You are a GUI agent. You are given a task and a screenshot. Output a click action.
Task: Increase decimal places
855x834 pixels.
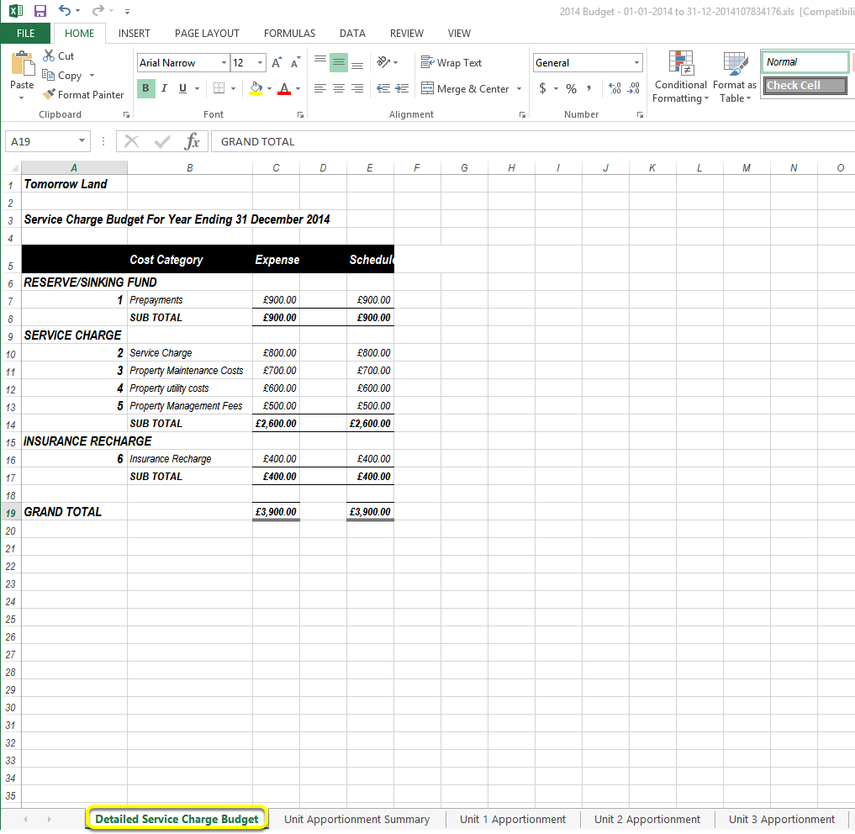pyautogui.click(x=615, y=88)
